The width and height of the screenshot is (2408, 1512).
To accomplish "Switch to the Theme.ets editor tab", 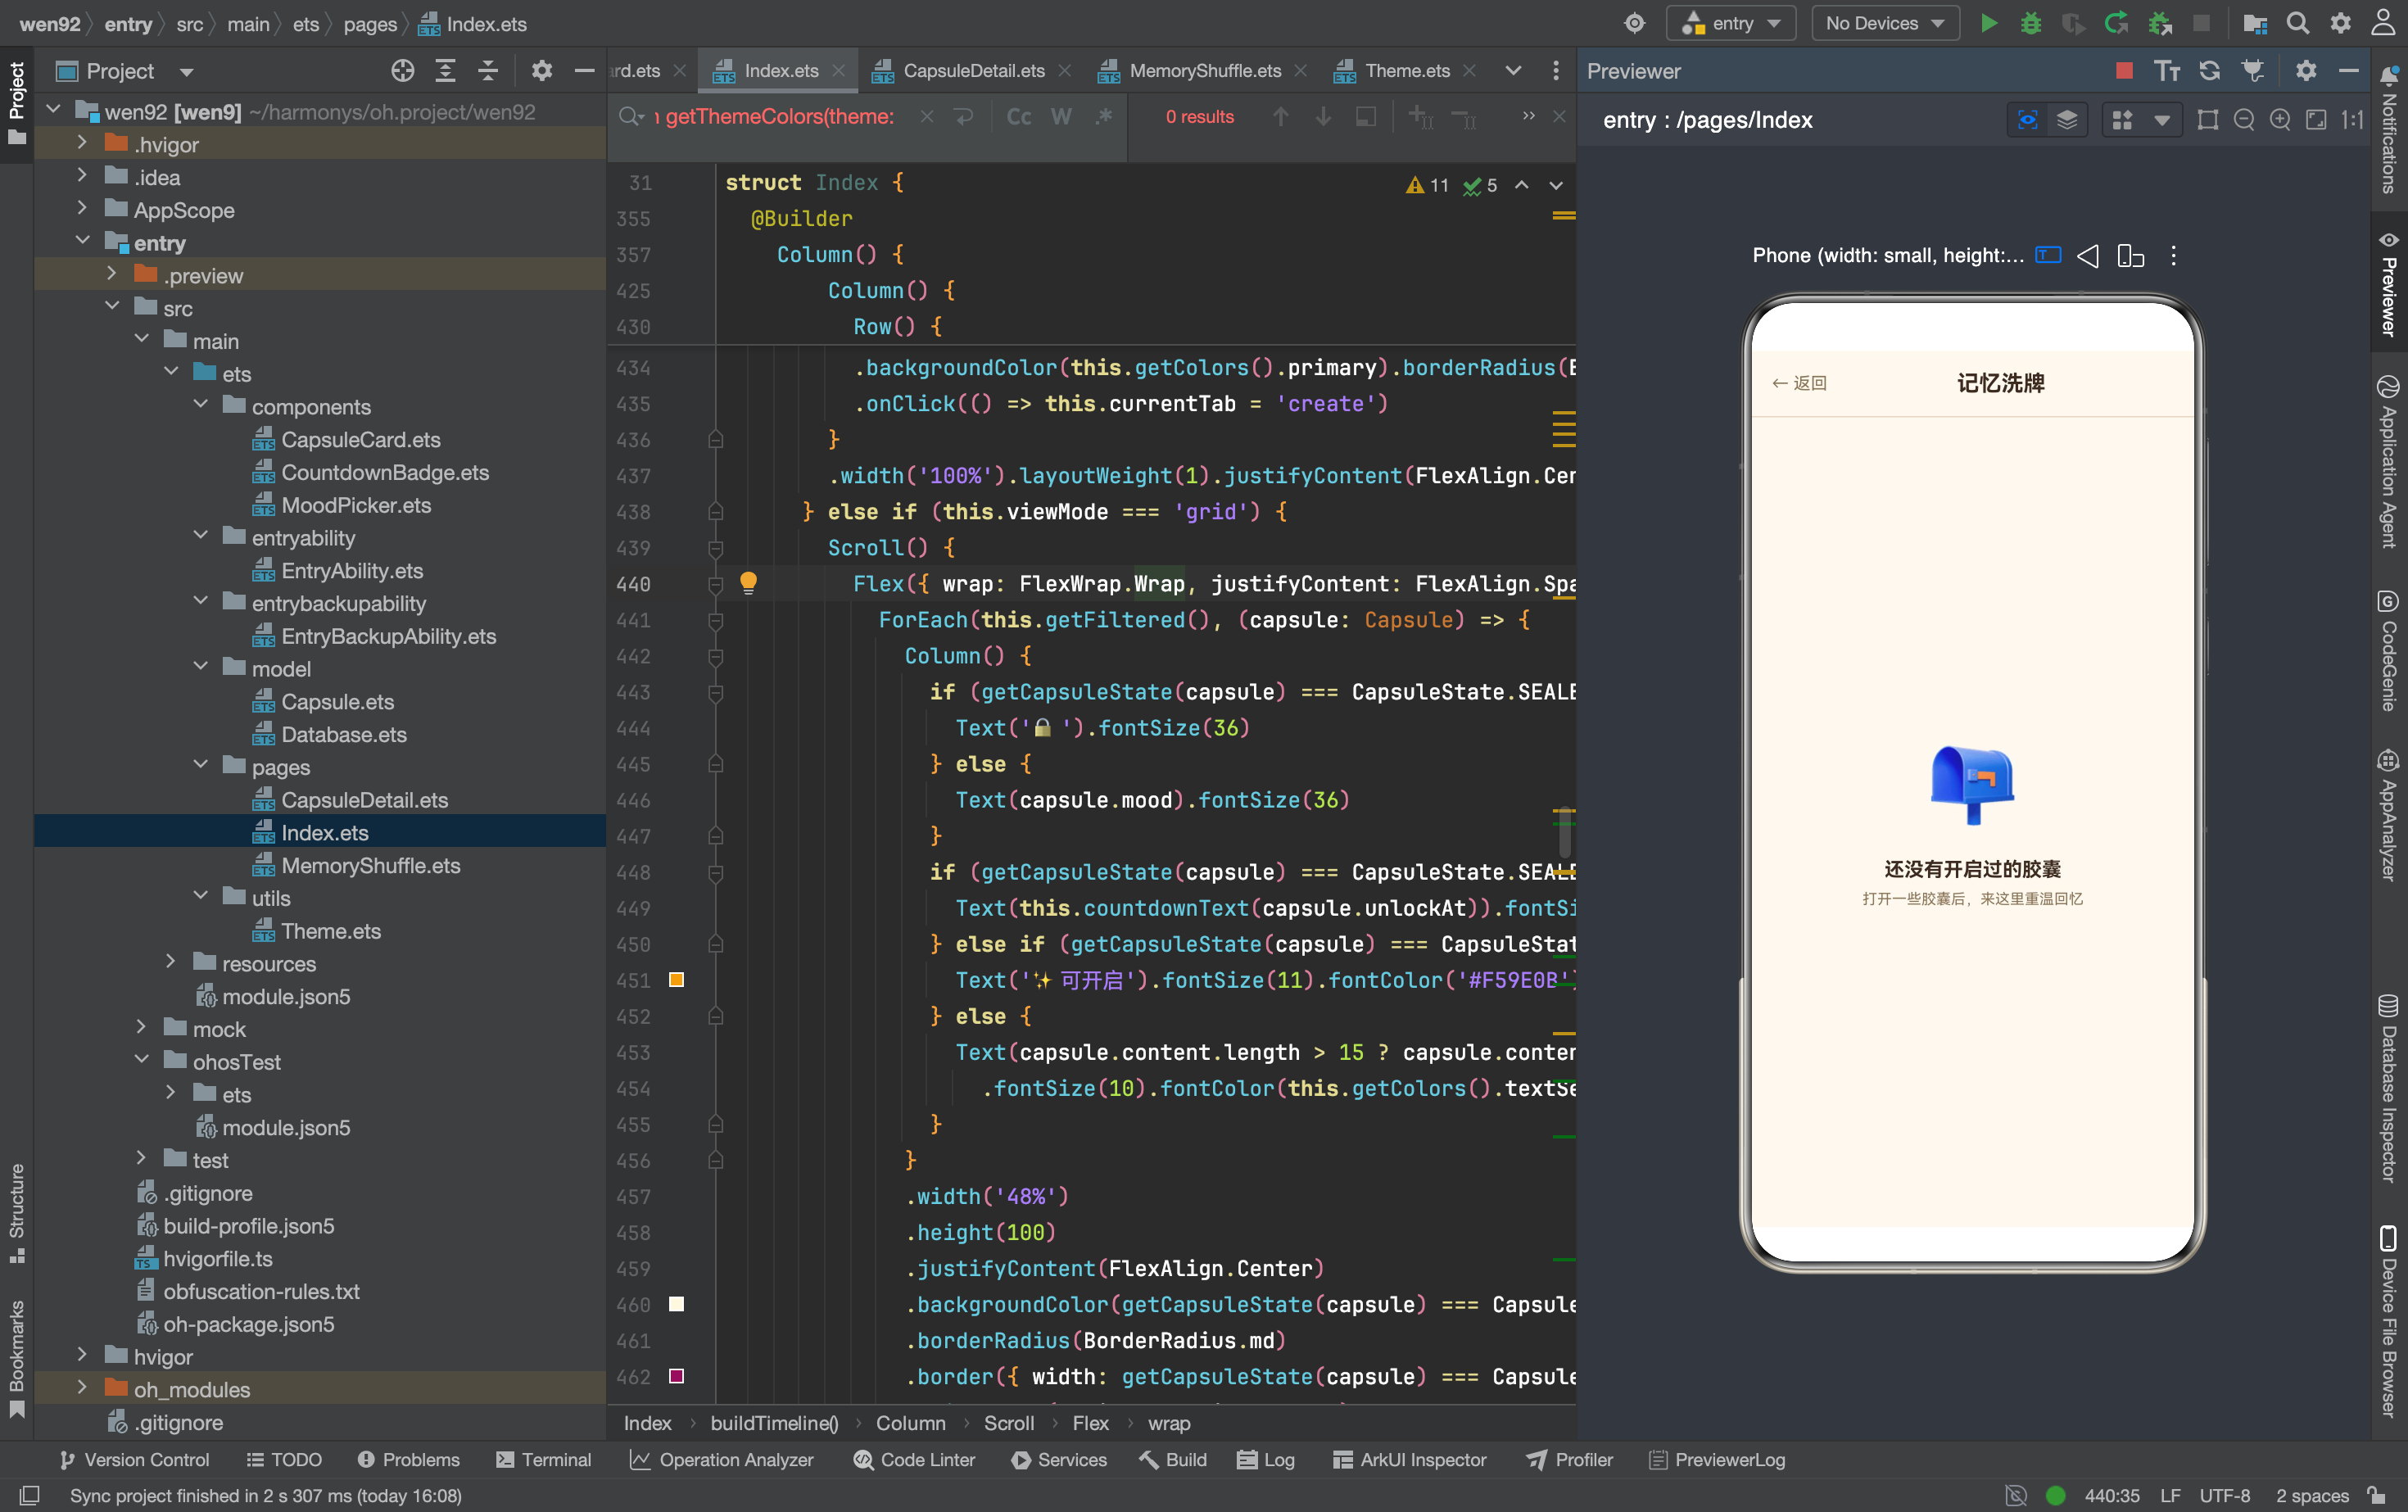I will click(1406, 71).
